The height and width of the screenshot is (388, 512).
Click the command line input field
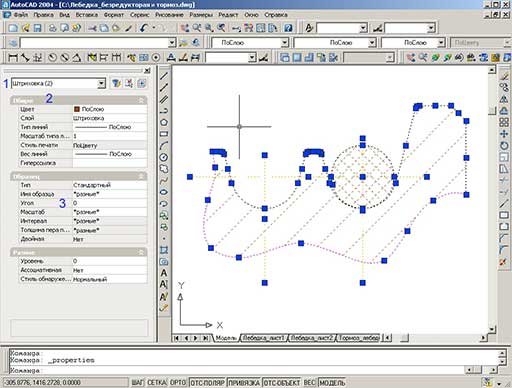[x=237, y=371]
